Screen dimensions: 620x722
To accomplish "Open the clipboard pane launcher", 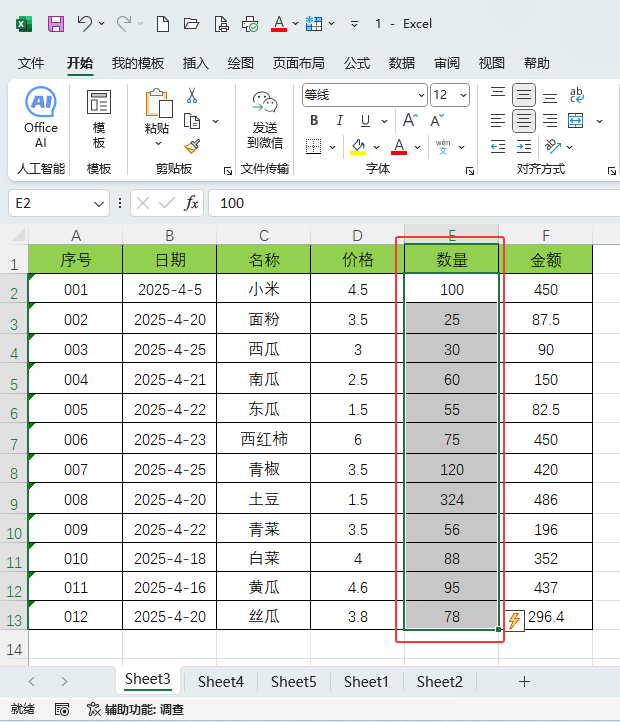I will click(x=228, y=171).
